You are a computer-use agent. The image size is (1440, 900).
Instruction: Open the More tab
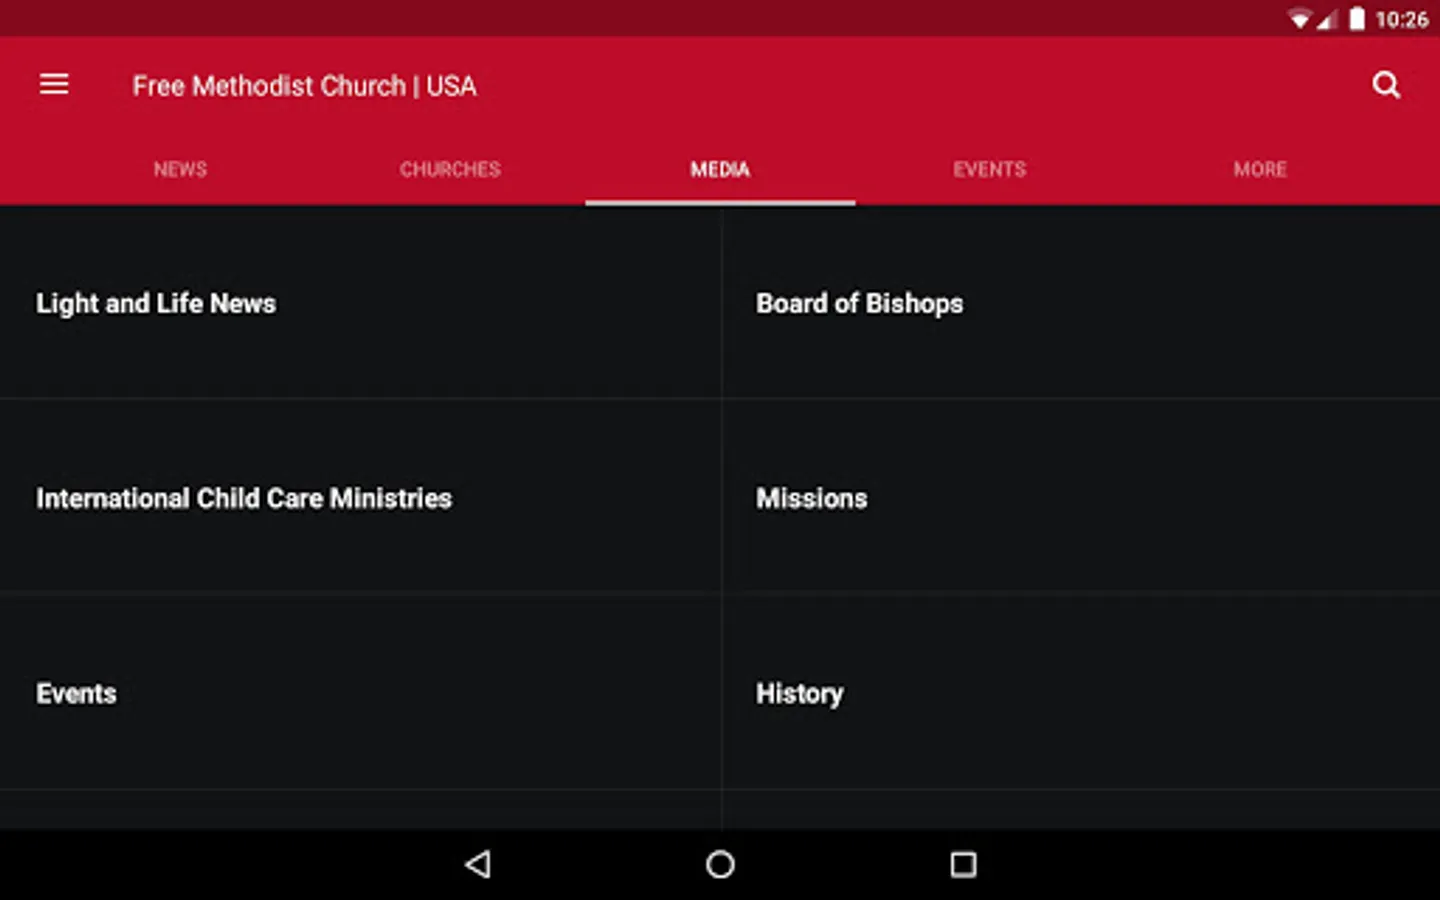(x=1260, y=169)
